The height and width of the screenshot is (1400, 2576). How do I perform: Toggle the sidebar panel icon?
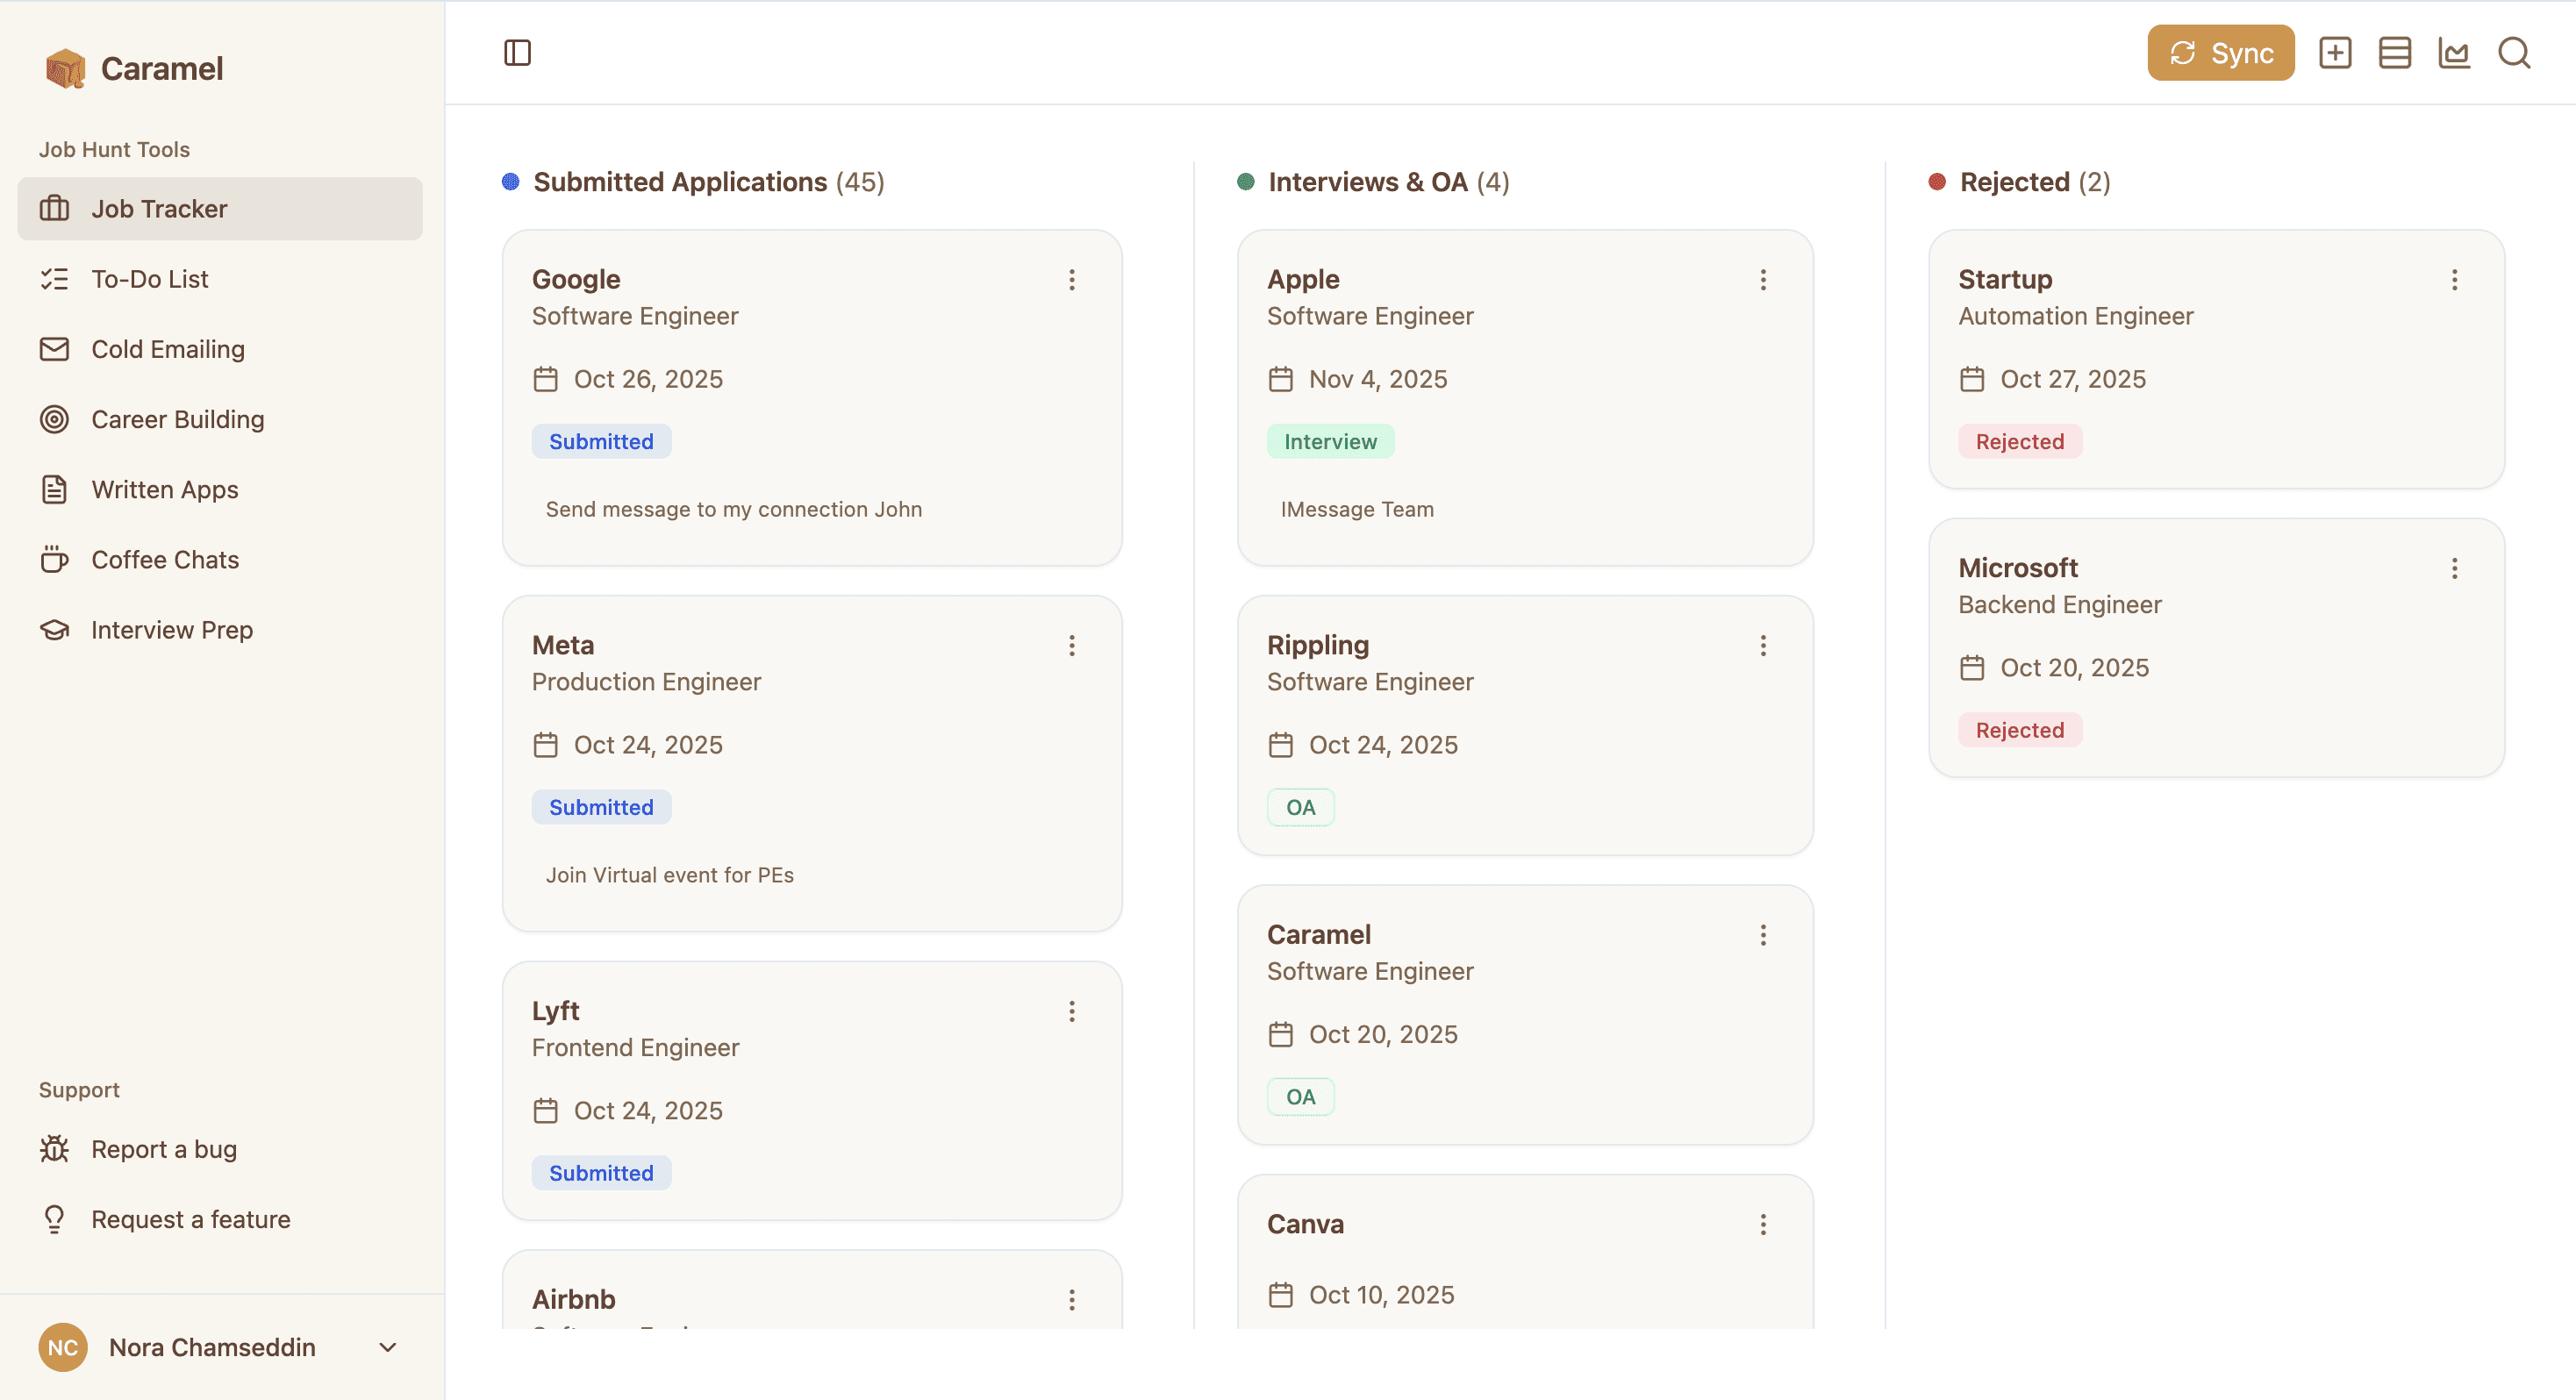[x=517, y=52]
